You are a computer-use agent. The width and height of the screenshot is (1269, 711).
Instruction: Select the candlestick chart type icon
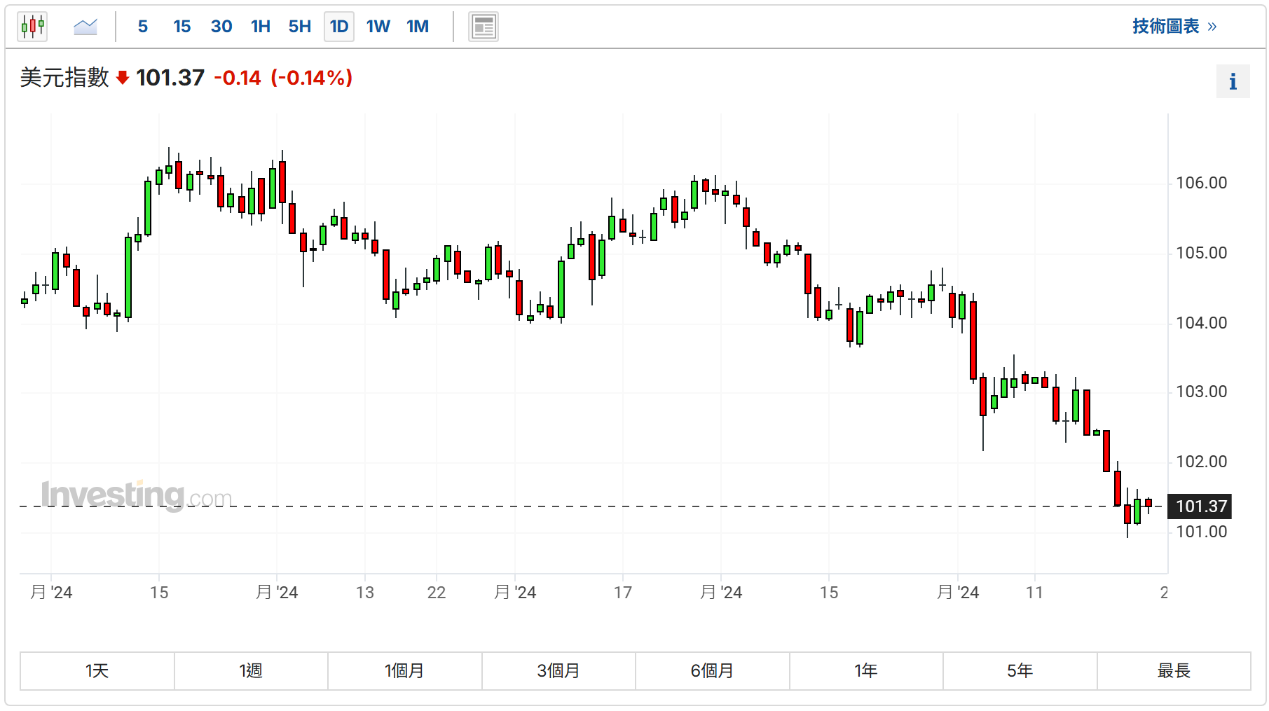(x=32, y=27)
